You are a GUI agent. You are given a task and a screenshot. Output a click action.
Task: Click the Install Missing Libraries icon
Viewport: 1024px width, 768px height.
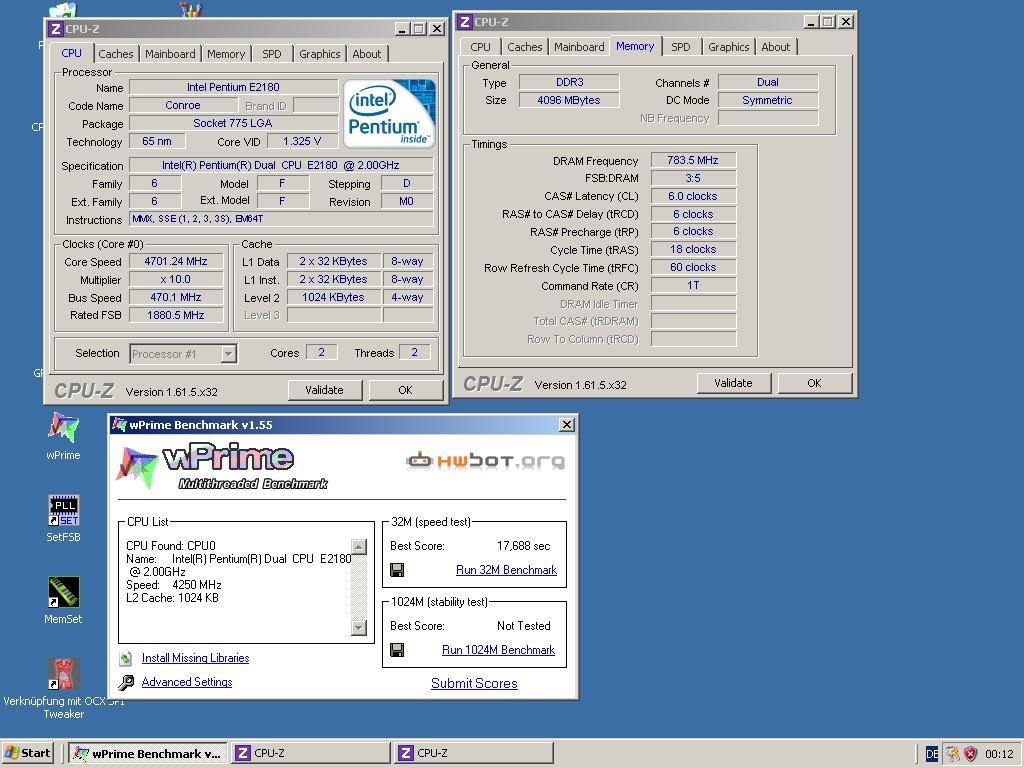pyautogui.click(x=126, y=658)
